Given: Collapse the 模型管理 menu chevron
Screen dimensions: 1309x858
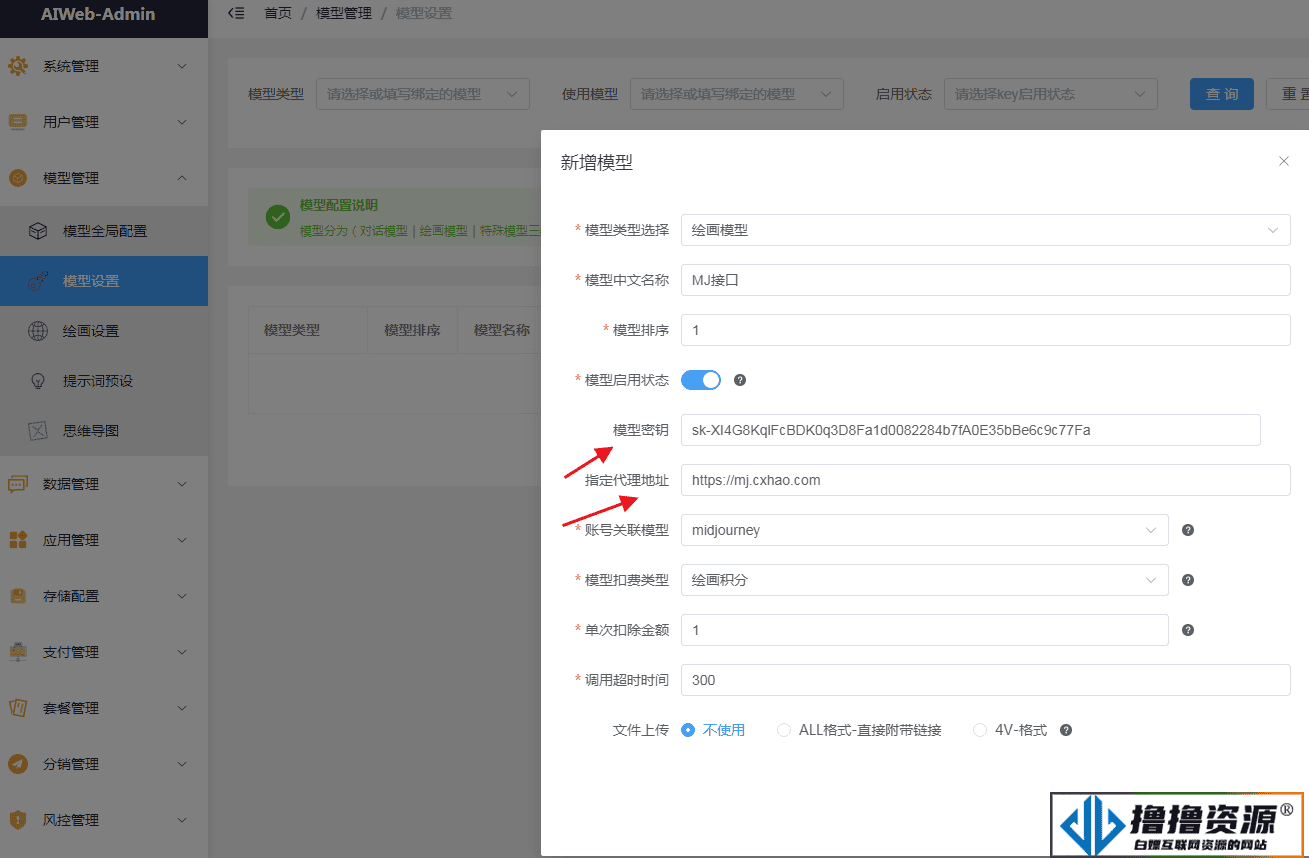Looking at the screenshot, I should pyautogui.click(x=182, y=178).
